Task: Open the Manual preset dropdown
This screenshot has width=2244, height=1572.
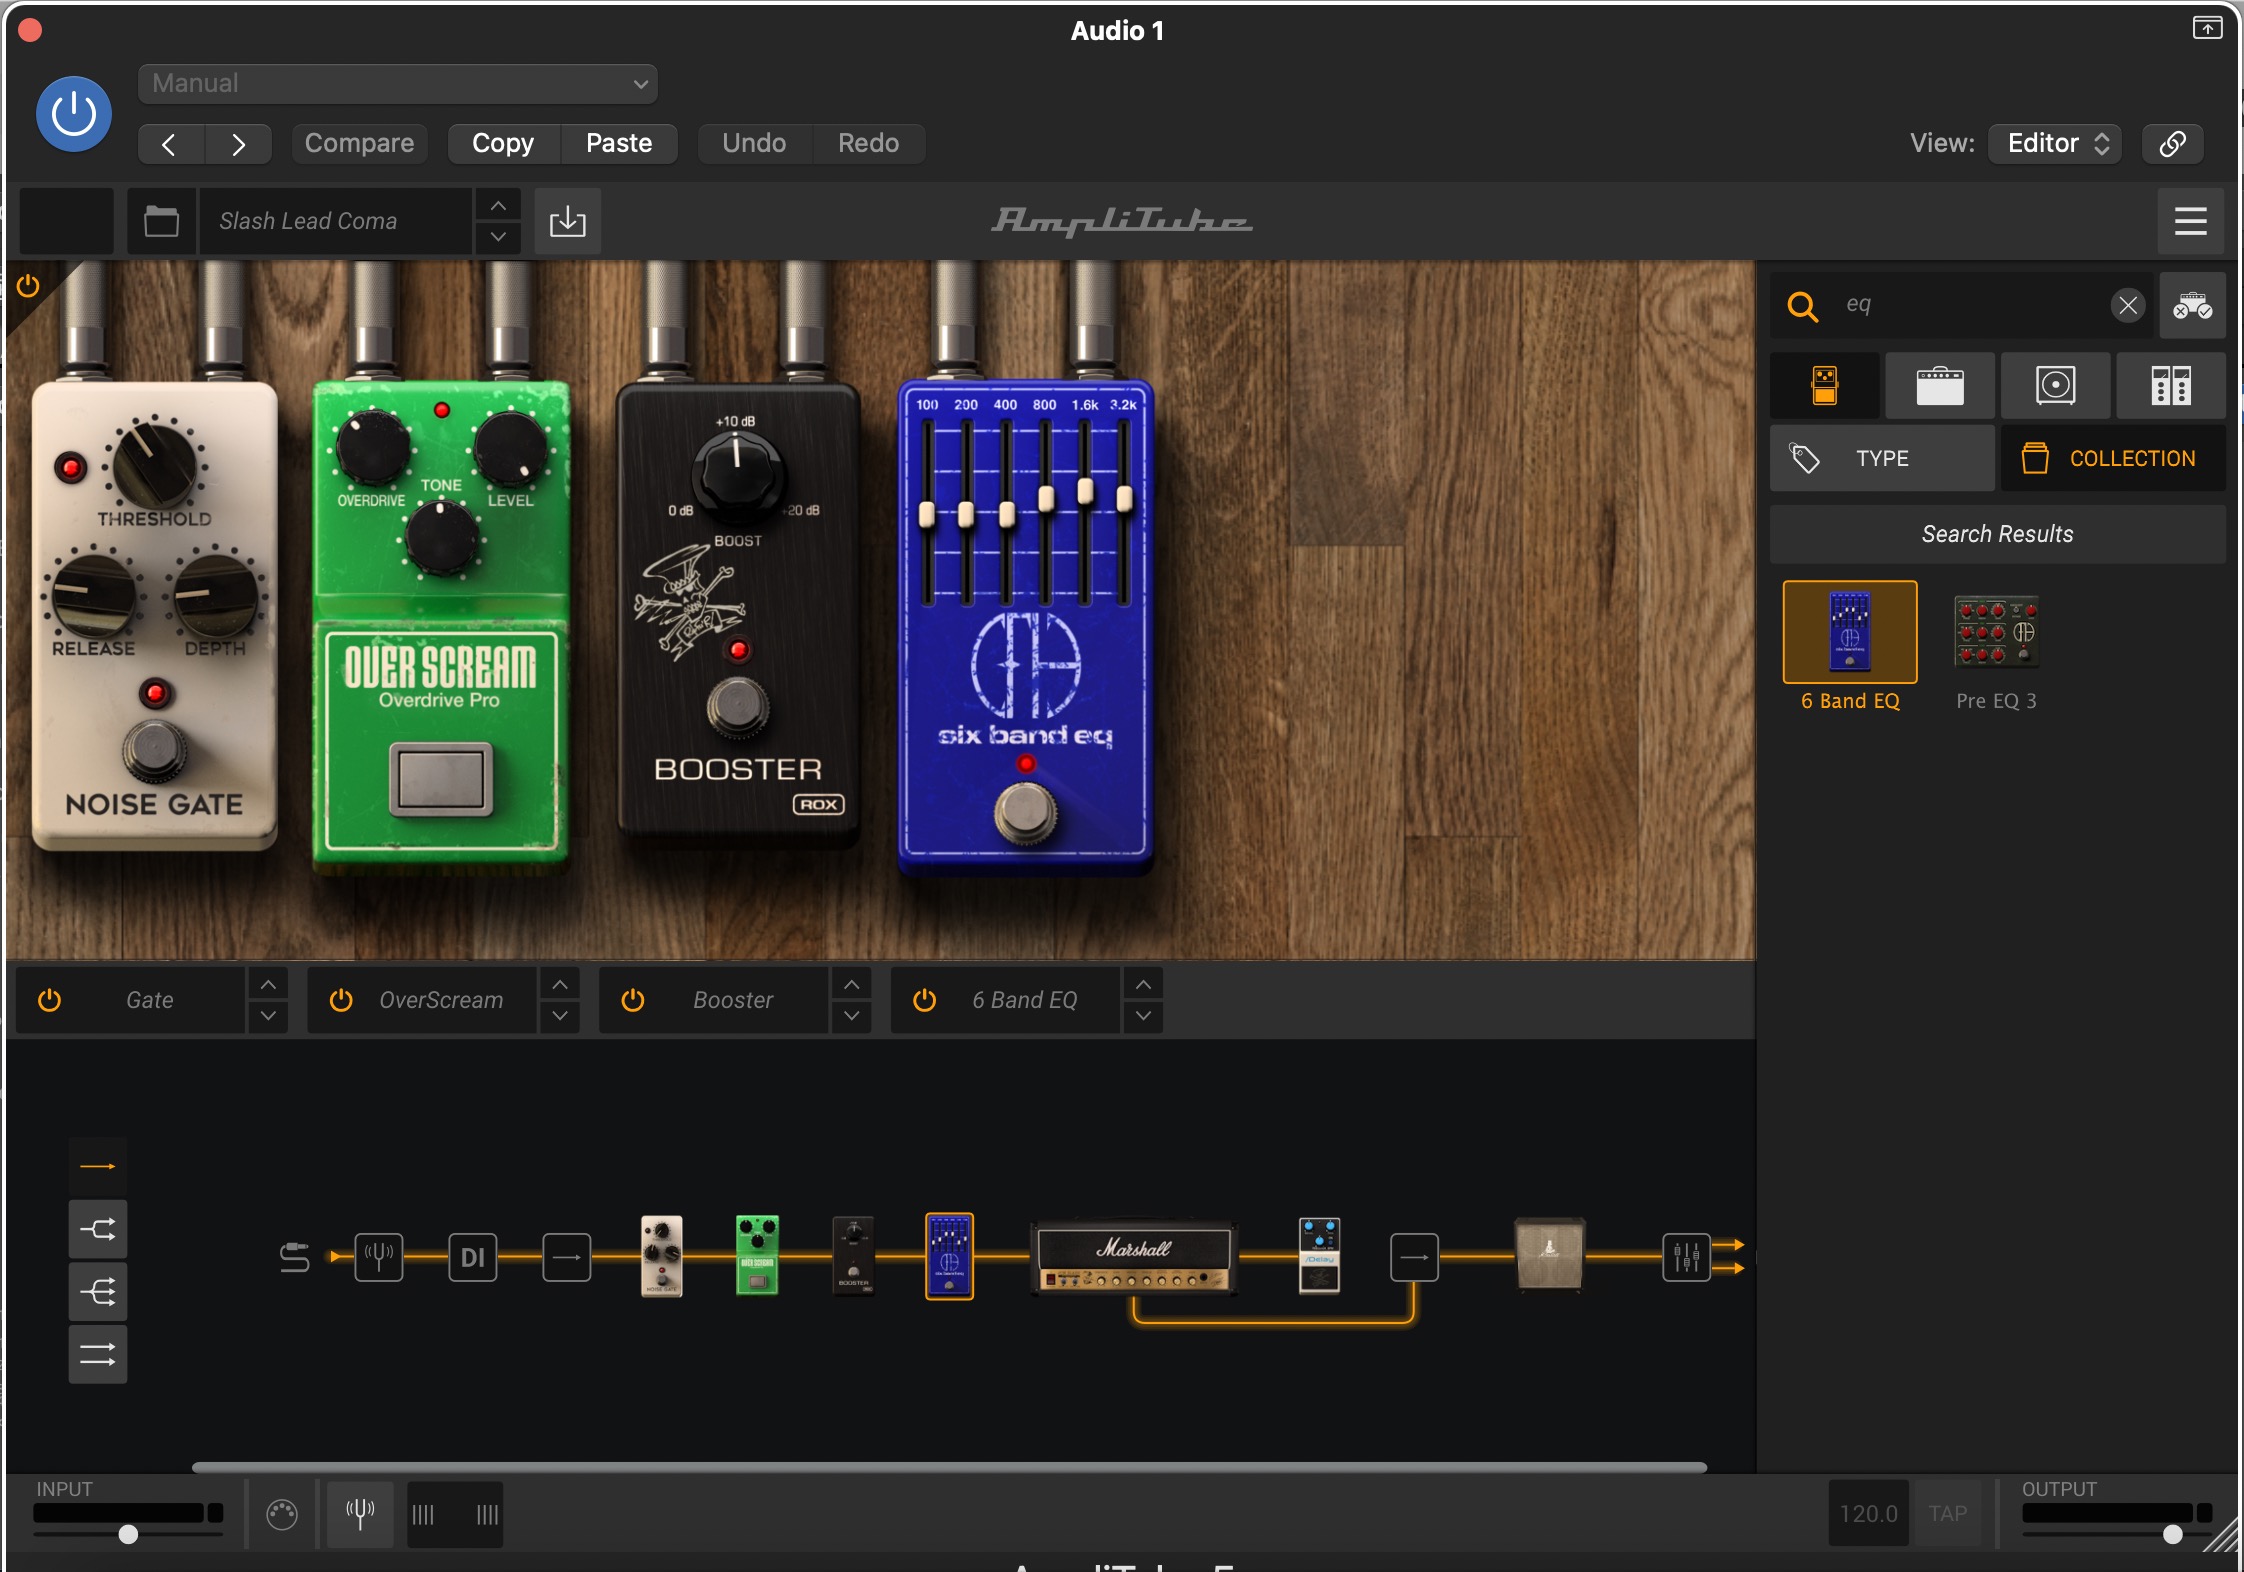Action: pos(397,84)
